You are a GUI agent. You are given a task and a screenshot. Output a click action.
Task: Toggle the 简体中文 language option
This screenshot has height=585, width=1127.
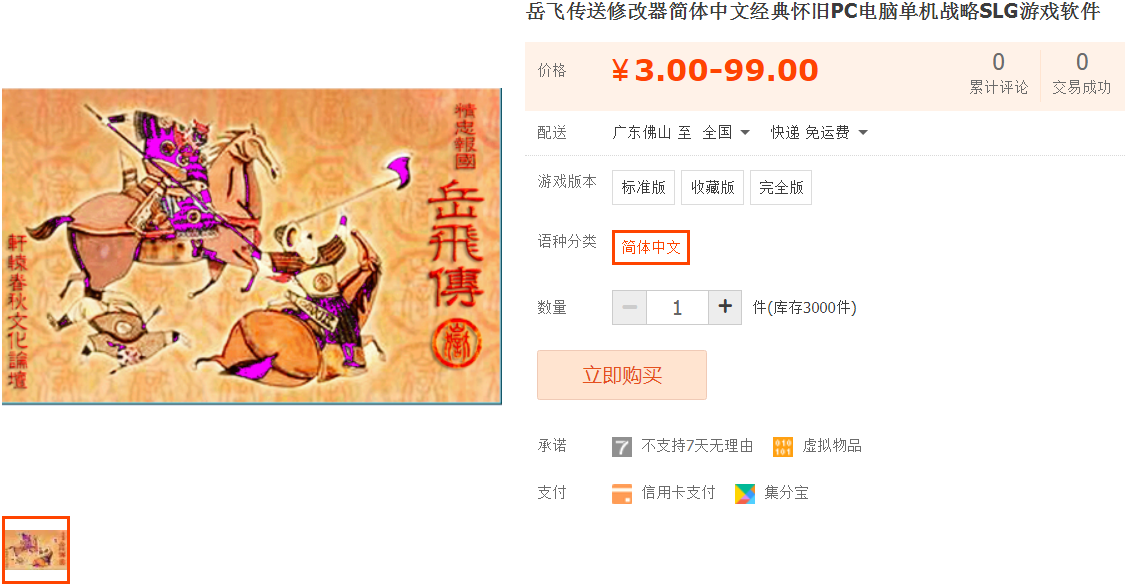coord(650,247)
